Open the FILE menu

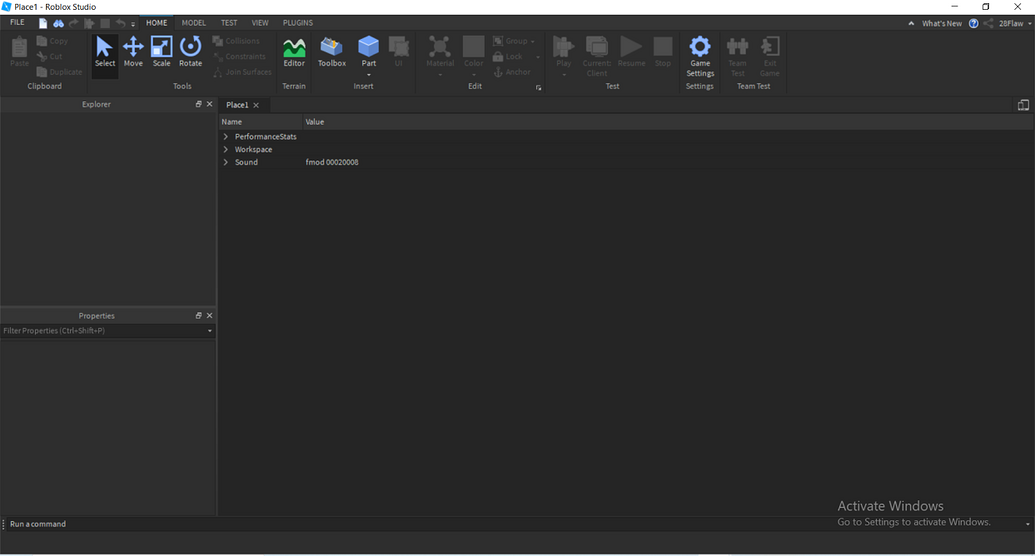tap(17, 22)
